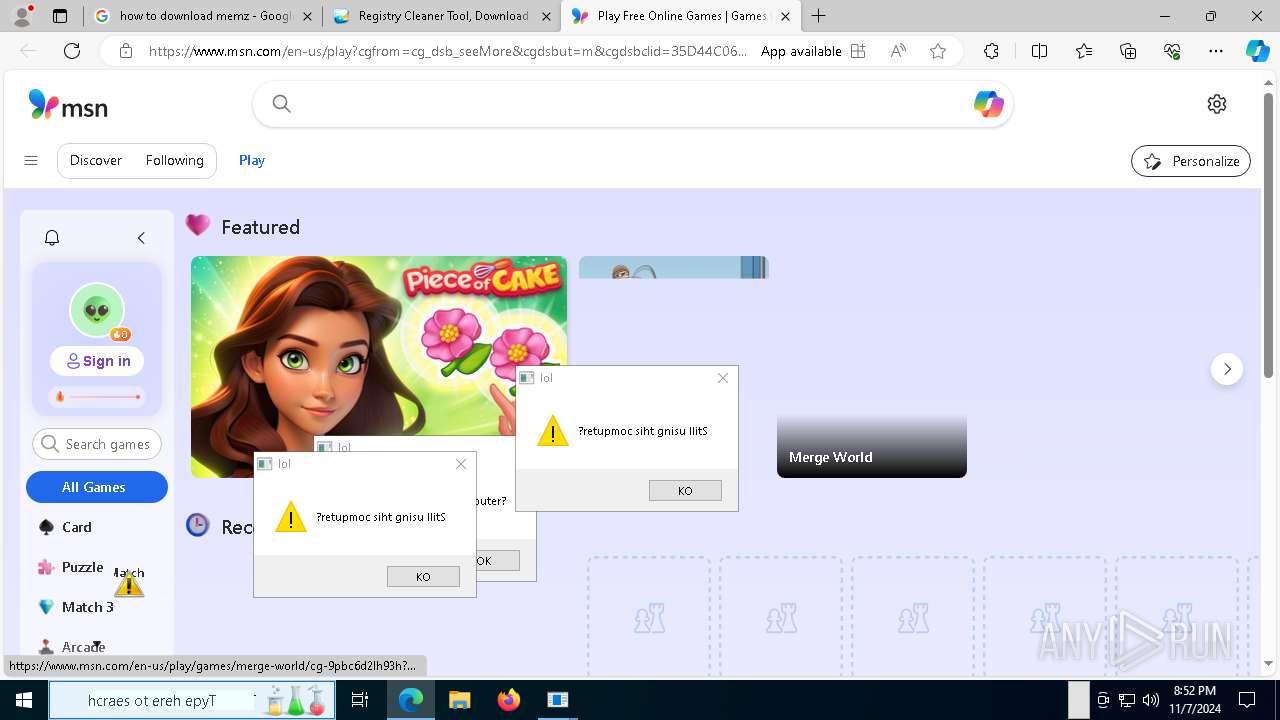
Task: Open Browser essentials icon
Action: pyautogui.click(x=1172, y=51)
